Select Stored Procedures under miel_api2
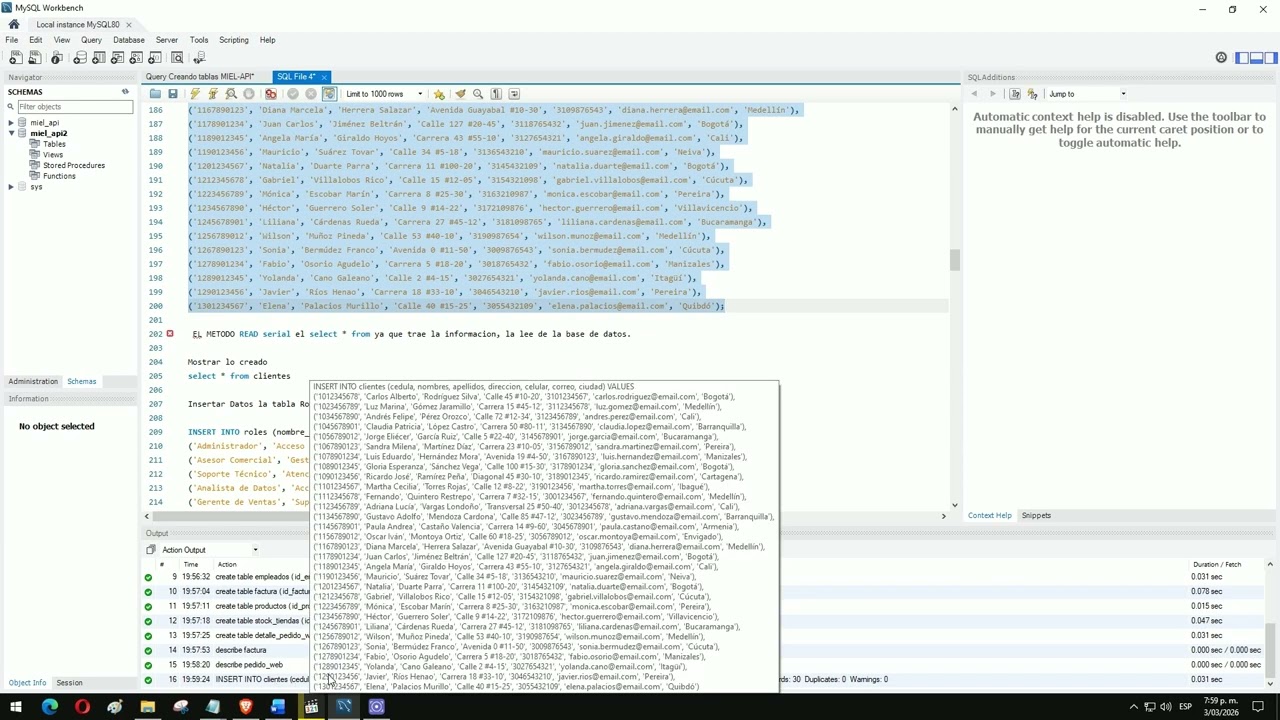The image size is (1280, 720). (x=74, y=165)
